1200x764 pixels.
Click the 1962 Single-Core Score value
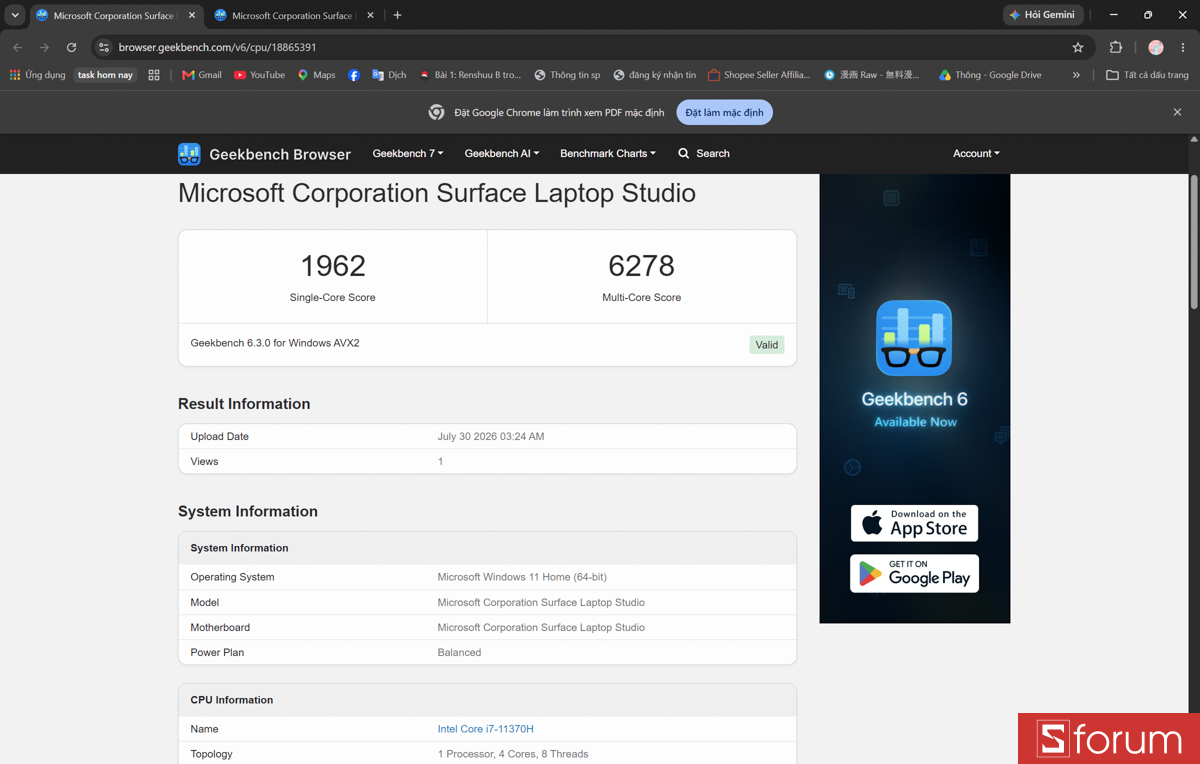point(333,266)
